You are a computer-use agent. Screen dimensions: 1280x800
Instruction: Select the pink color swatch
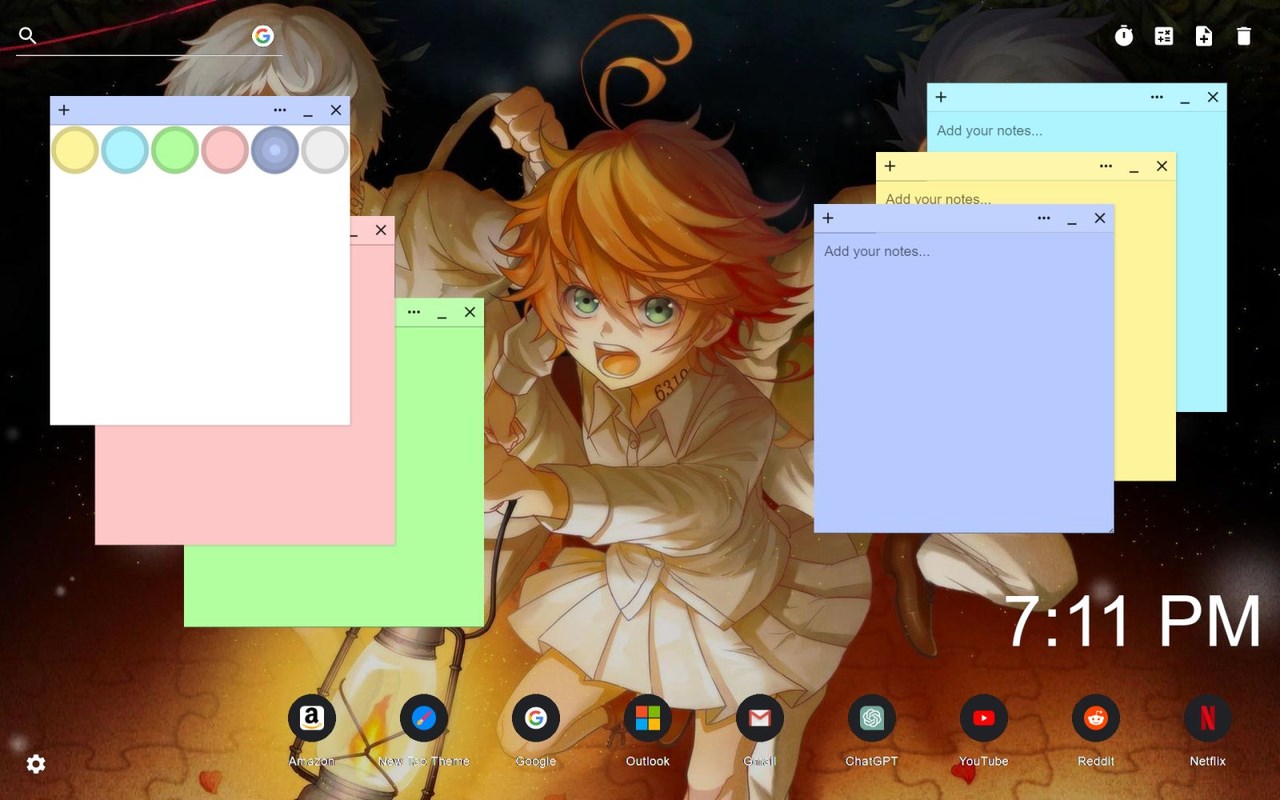225,150
